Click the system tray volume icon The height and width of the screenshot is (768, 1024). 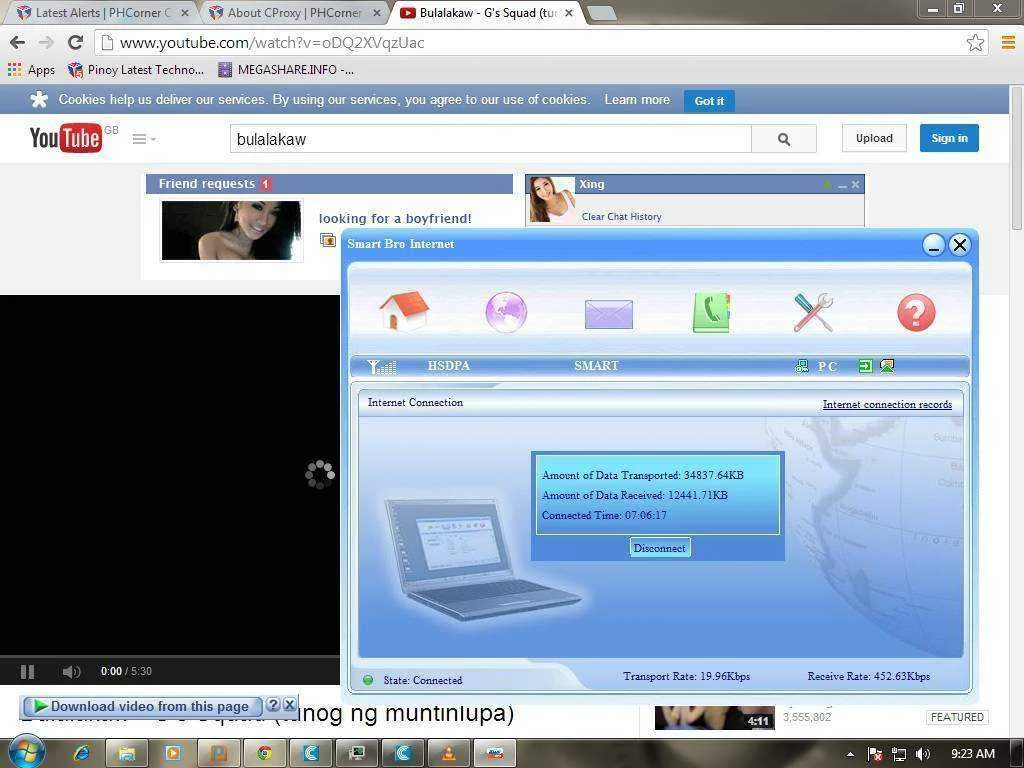923,754
